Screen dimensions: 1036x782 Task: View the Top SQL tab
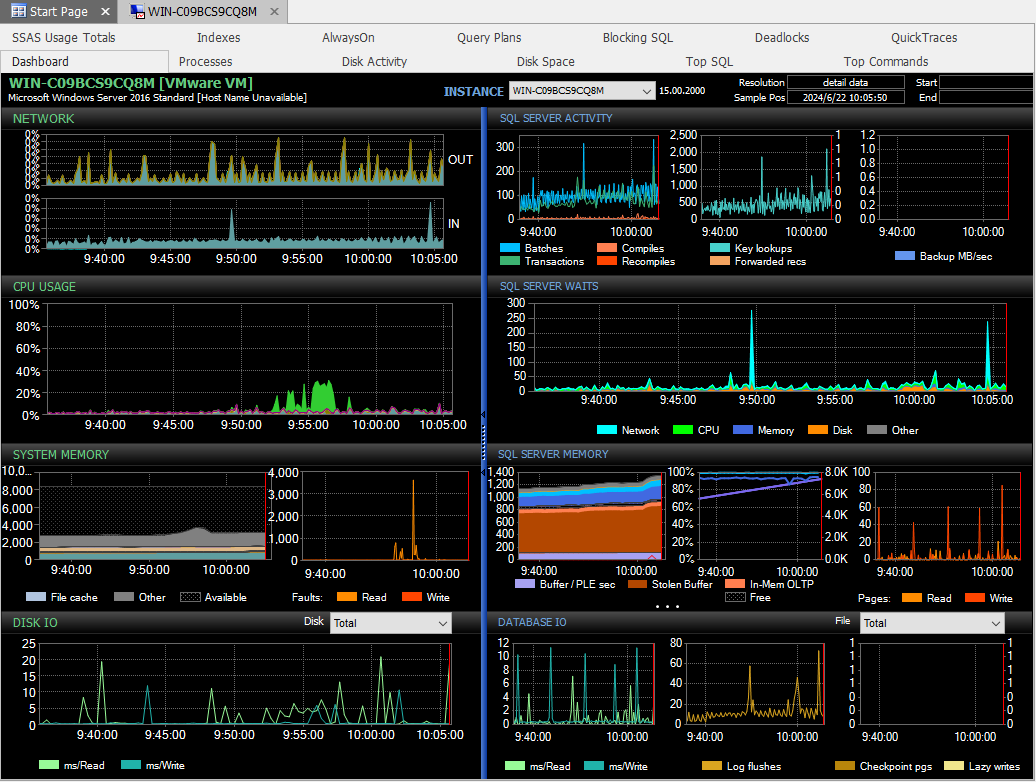tap(709, 61)
